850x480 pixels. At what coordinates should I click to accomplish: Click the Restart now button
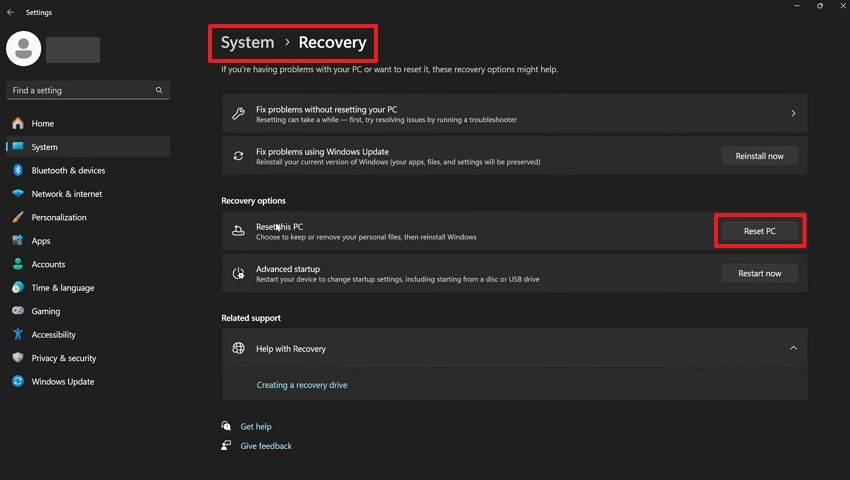coord(759,273)
